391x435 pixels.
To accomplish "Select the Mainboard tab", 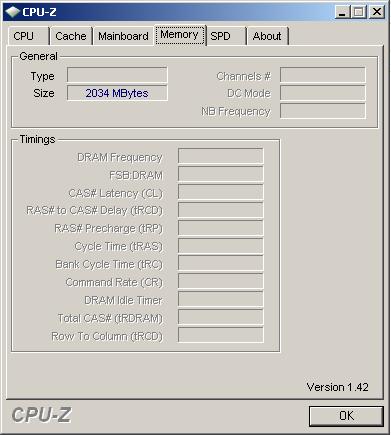I will [123, 36].
